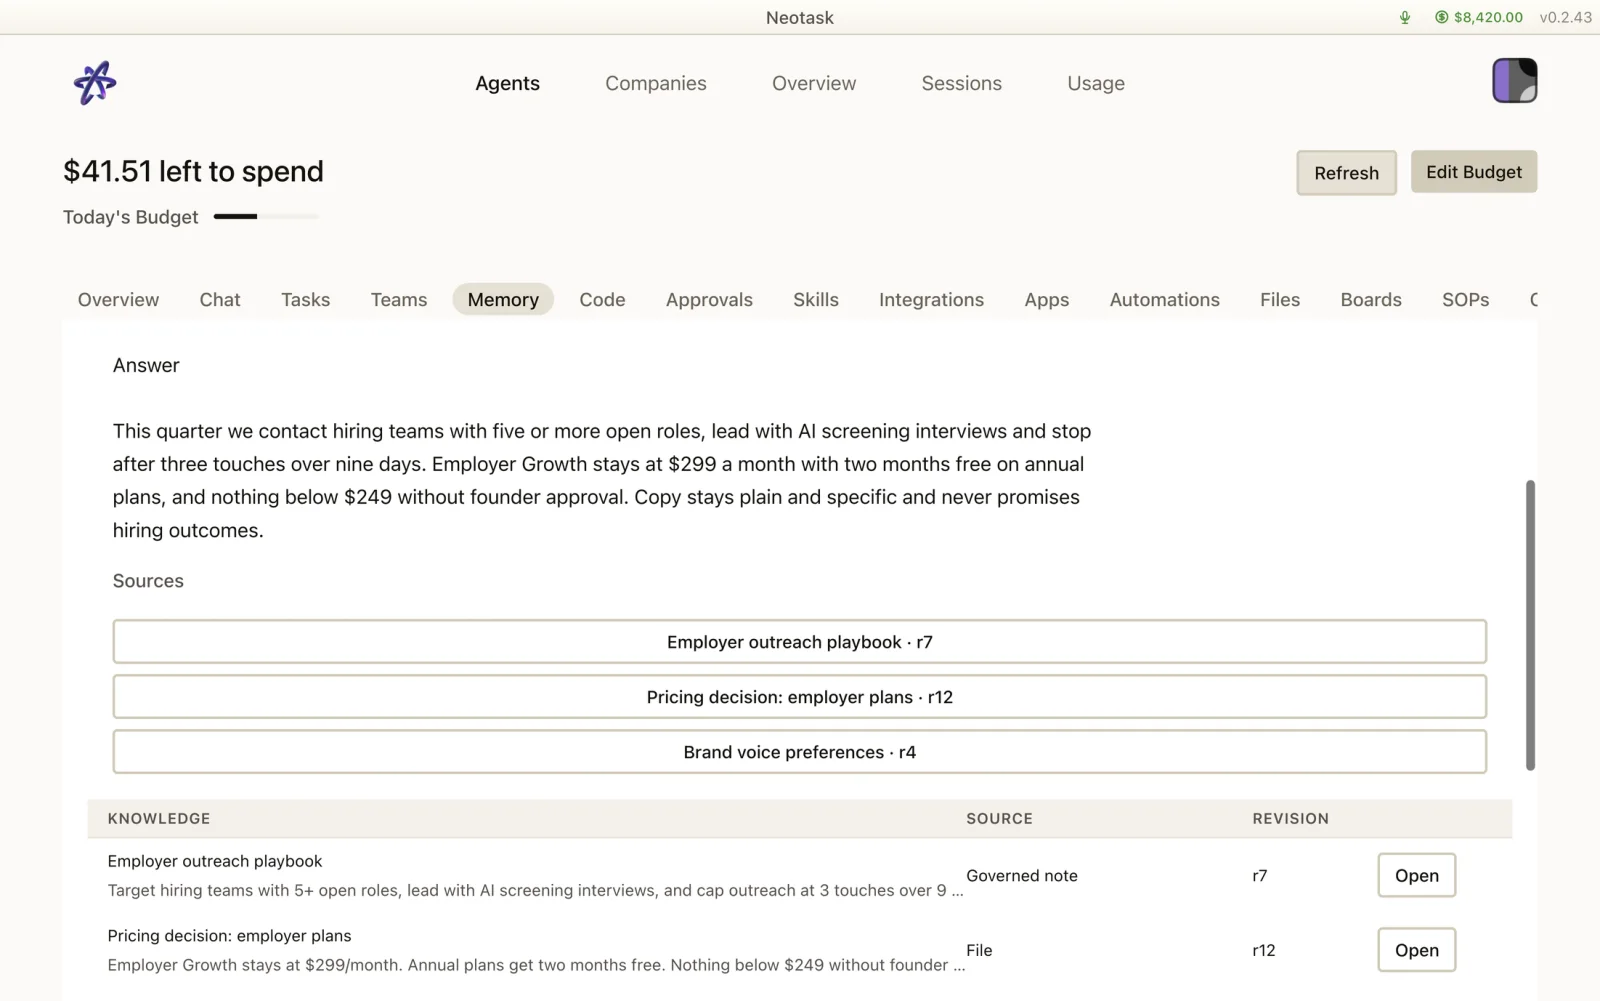Switch to the Chat tab
Viewport: 1600px width, 1001px height.
pos(220,299)
